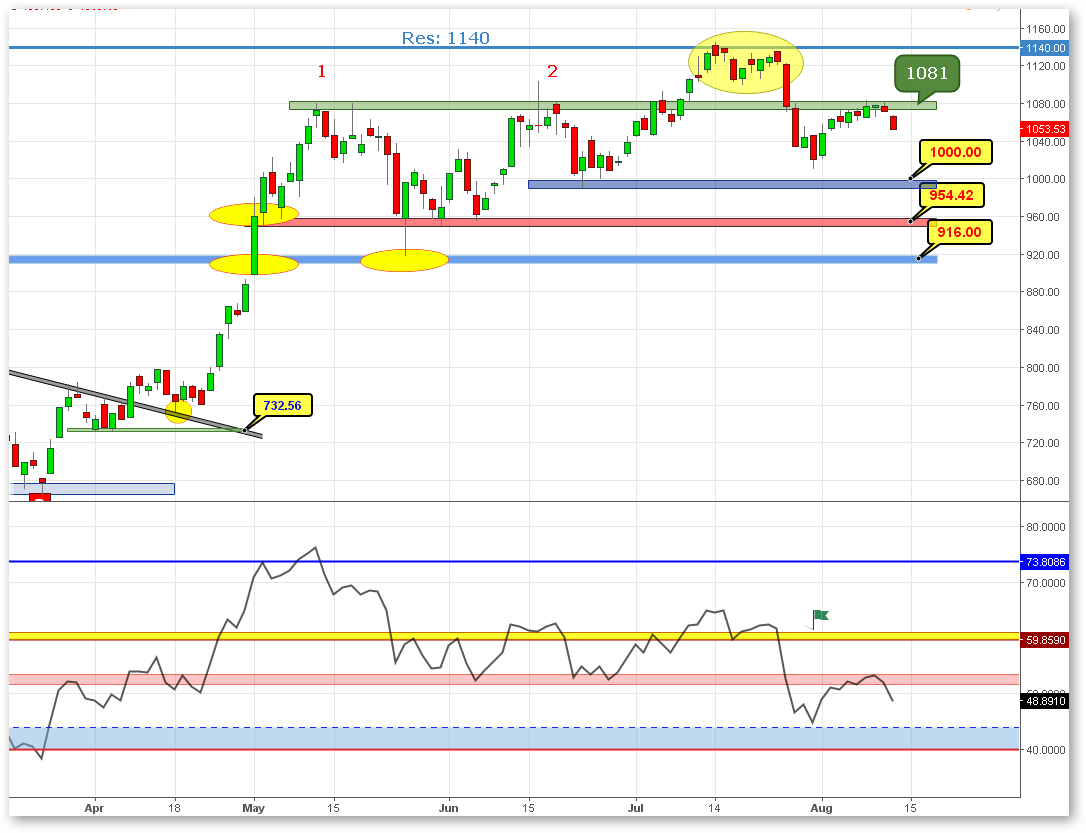
Task: Click the 760.00 price axis label
Action: [x=1043, y=406]
